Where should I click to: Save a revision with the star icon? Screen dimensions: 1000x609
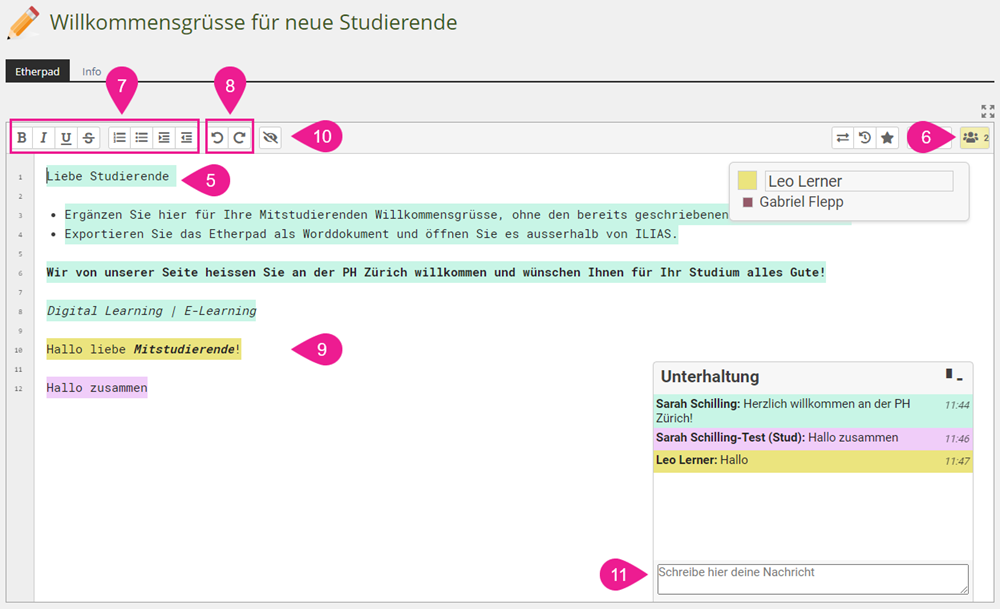pos(887,138)
